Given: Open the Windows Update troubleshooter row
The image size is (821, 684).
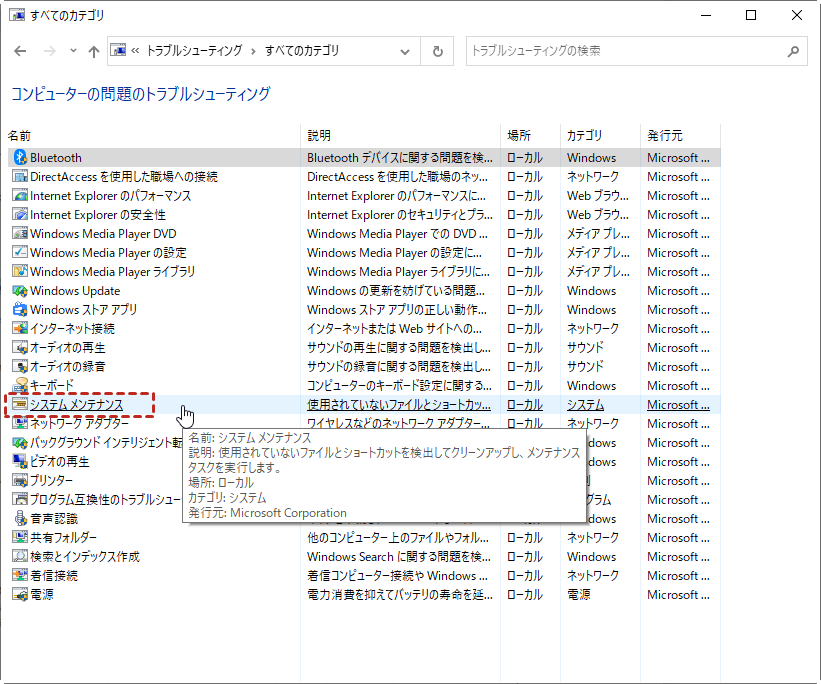Looking at the screenshot, I should click(x=364, y=291).
